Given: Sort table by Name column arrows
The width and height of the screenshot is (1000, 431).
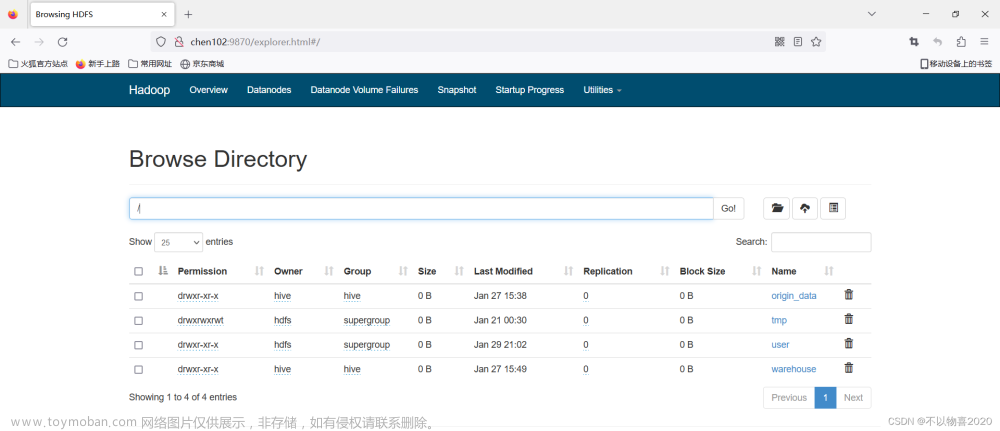Looking at the screenshot, I should click(x=828, y=271).
